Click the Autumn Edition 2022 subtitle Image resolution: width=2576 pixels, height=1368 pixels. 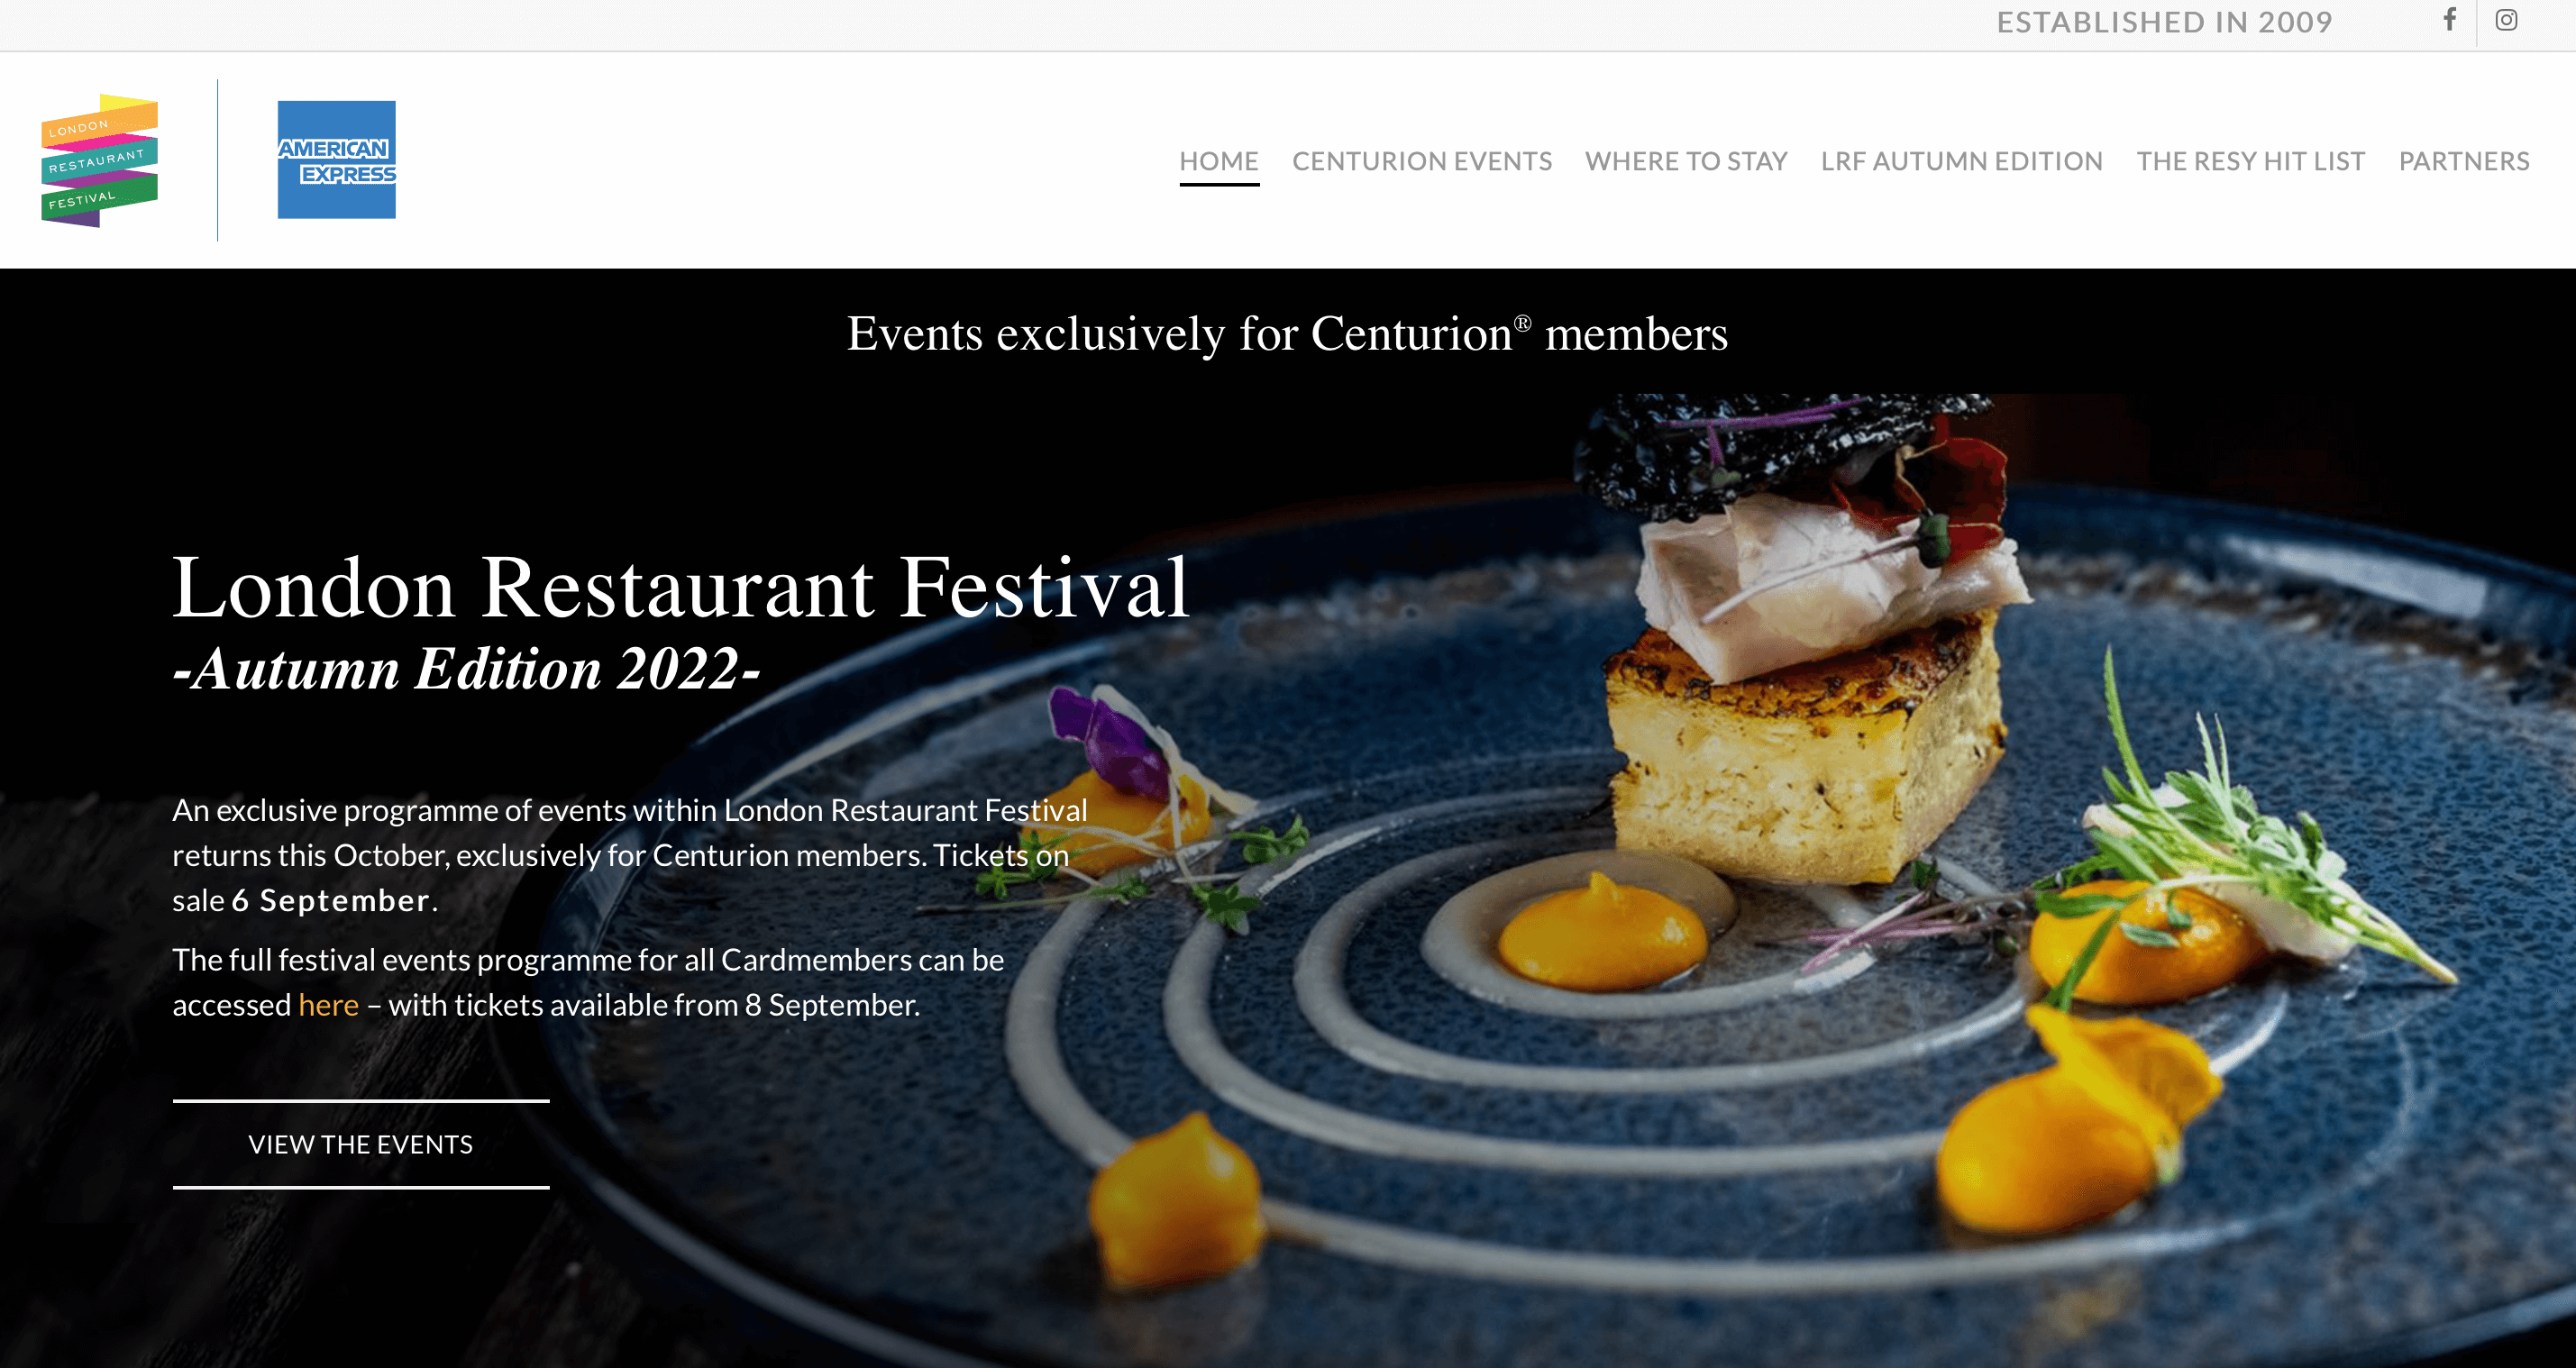coord(466,669)
